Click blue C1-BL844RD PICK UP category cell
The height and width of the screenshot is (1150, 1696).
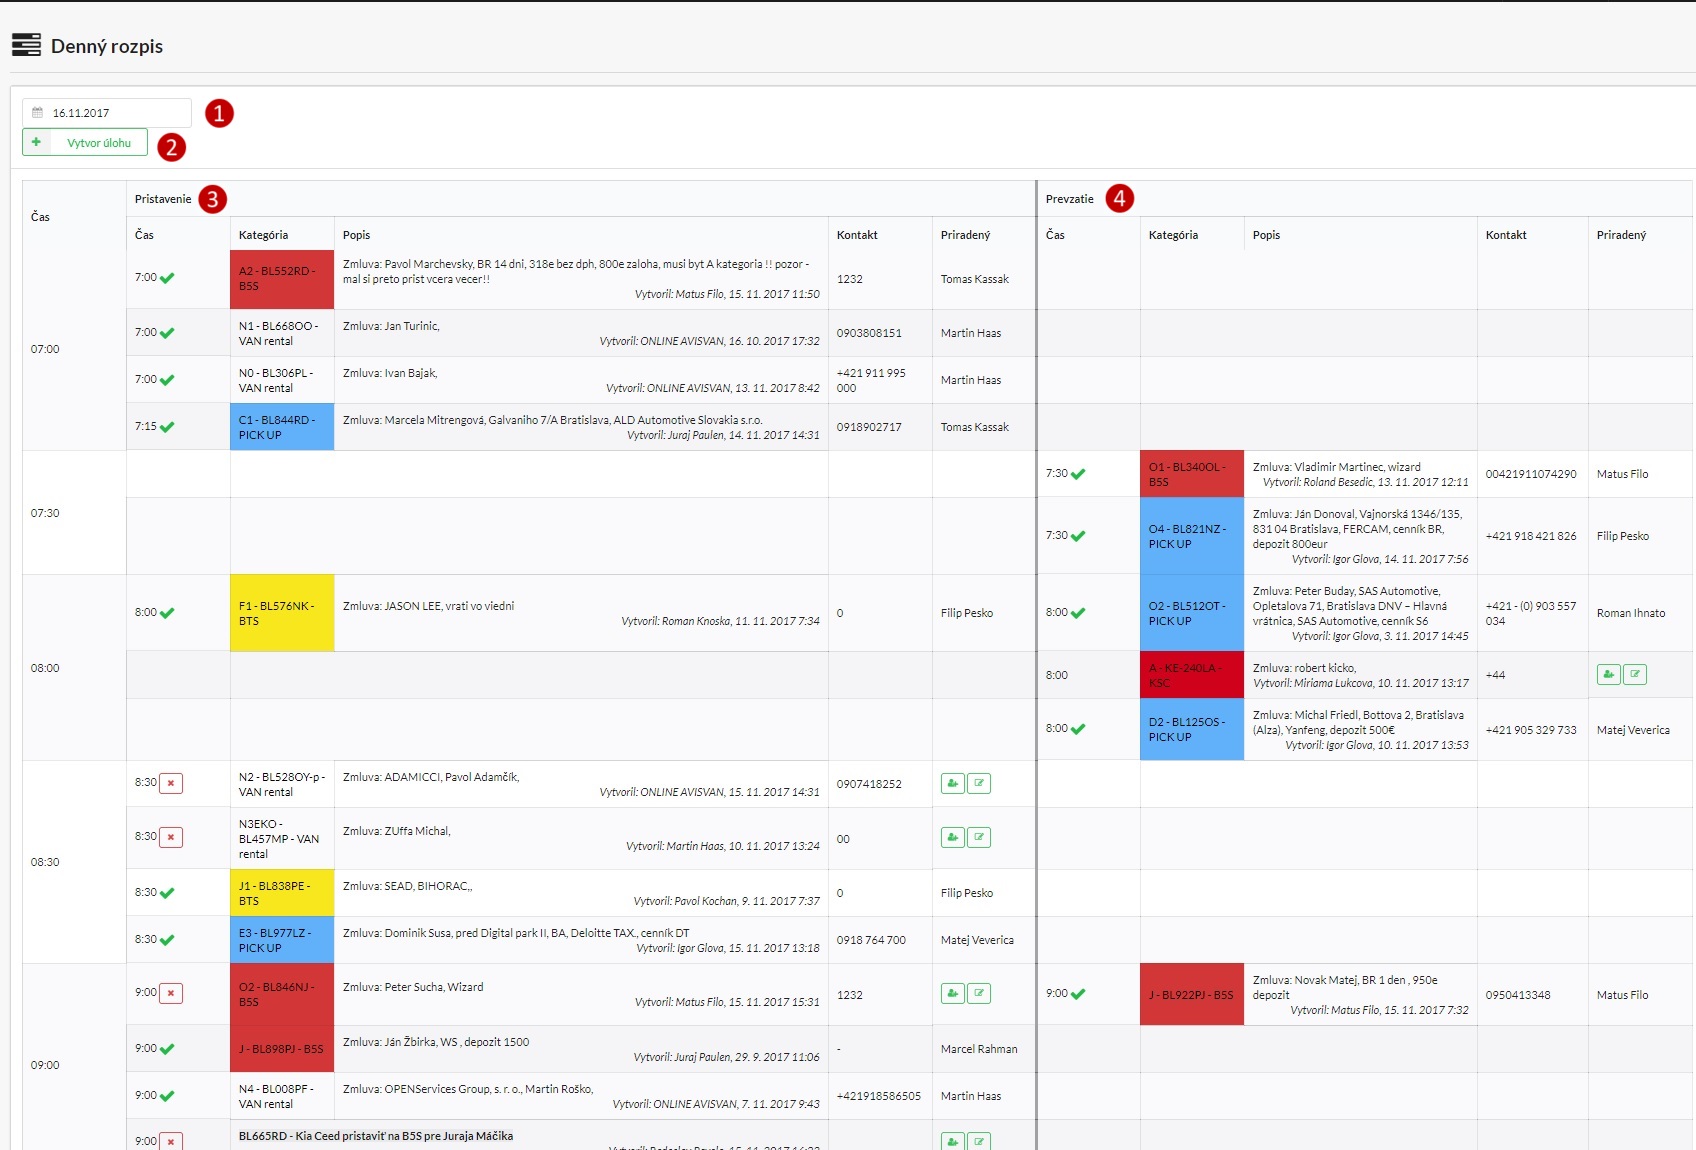coord(282,427)
